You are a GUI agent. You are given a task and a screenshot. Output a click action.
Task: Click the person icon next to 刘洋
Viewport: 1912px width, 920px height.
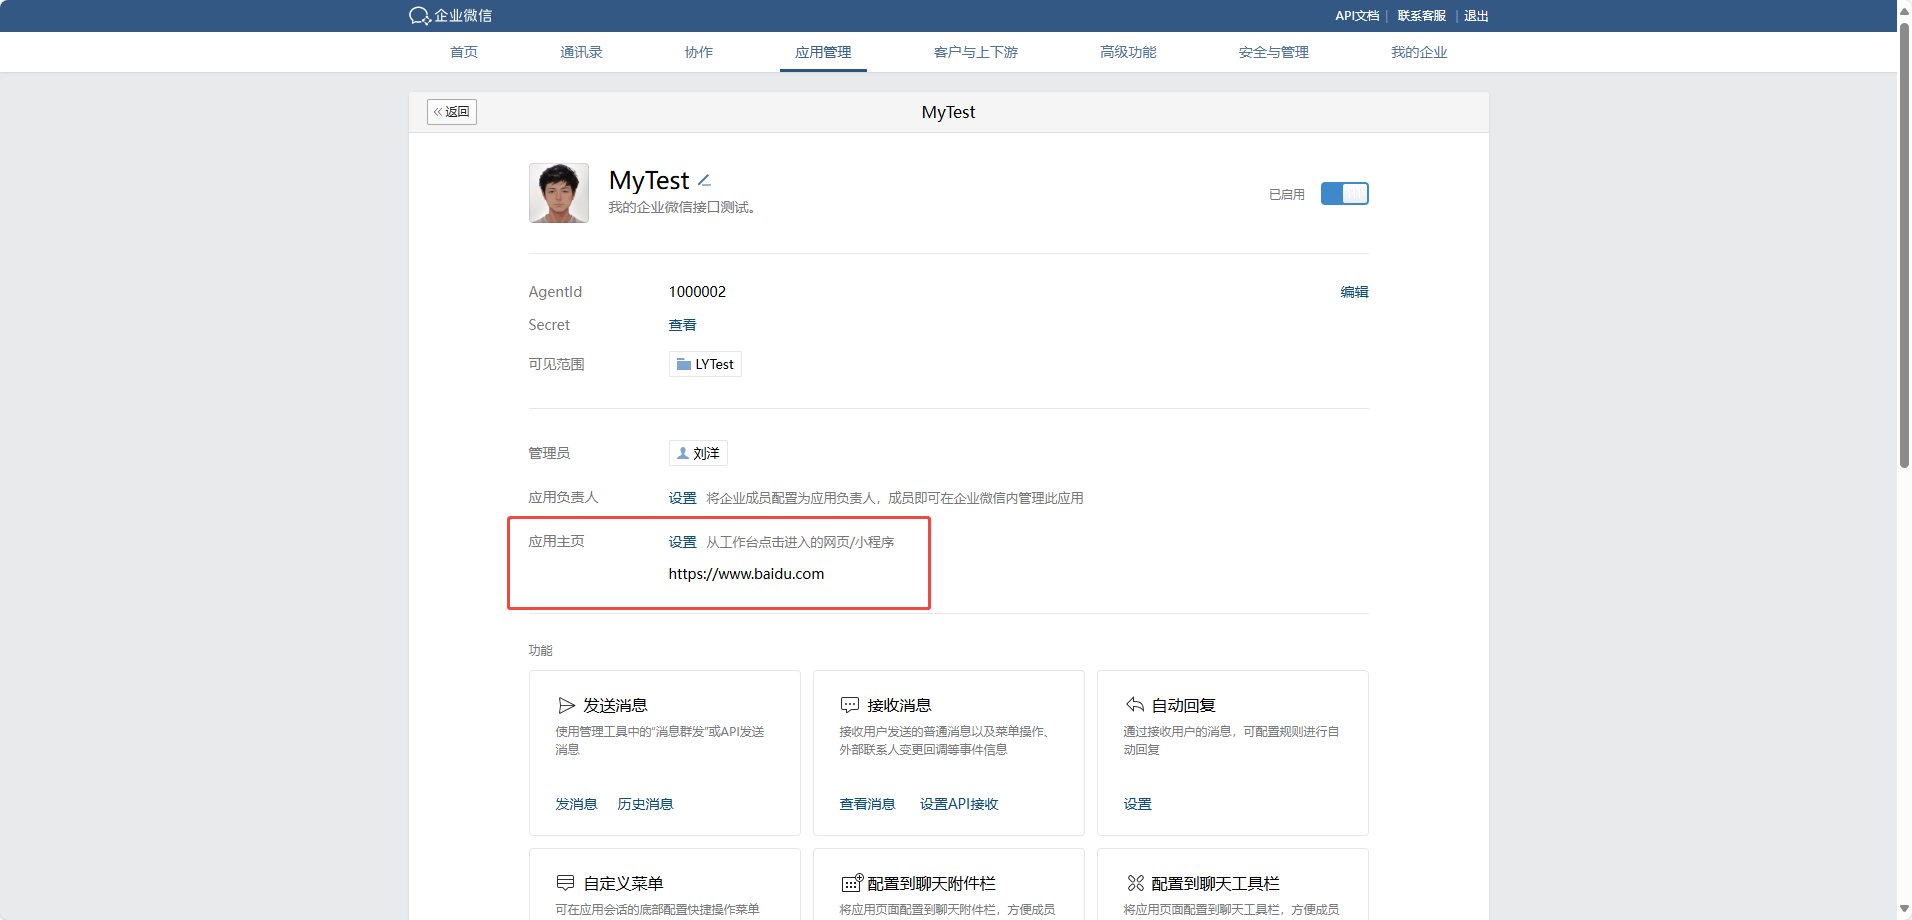[683, 453]
